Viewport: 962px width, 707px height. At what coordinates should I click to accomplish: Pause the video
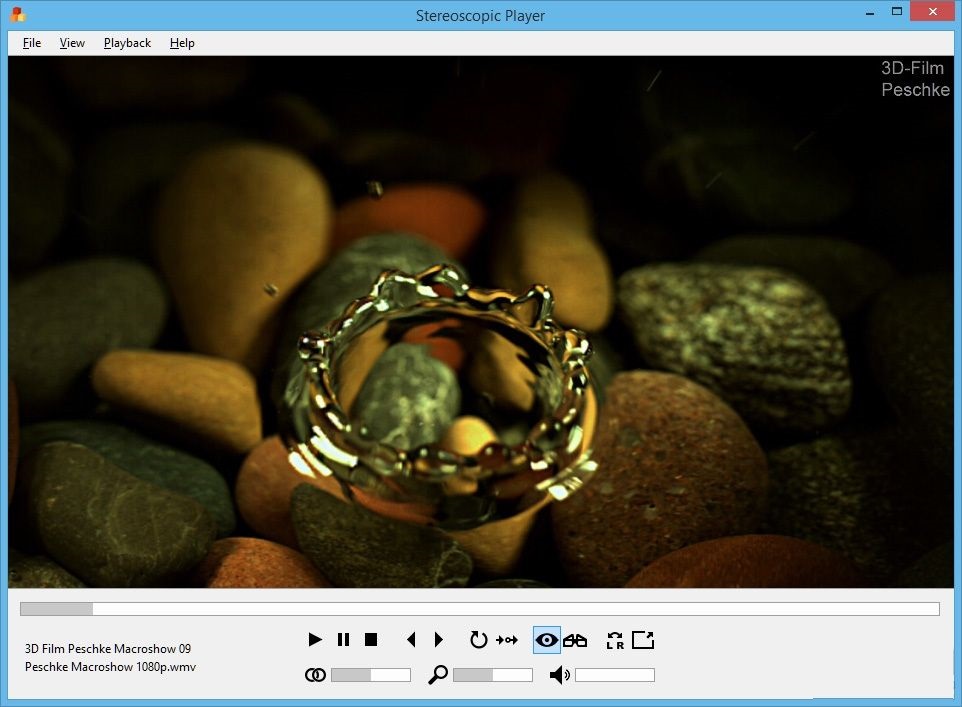(344, 639)
